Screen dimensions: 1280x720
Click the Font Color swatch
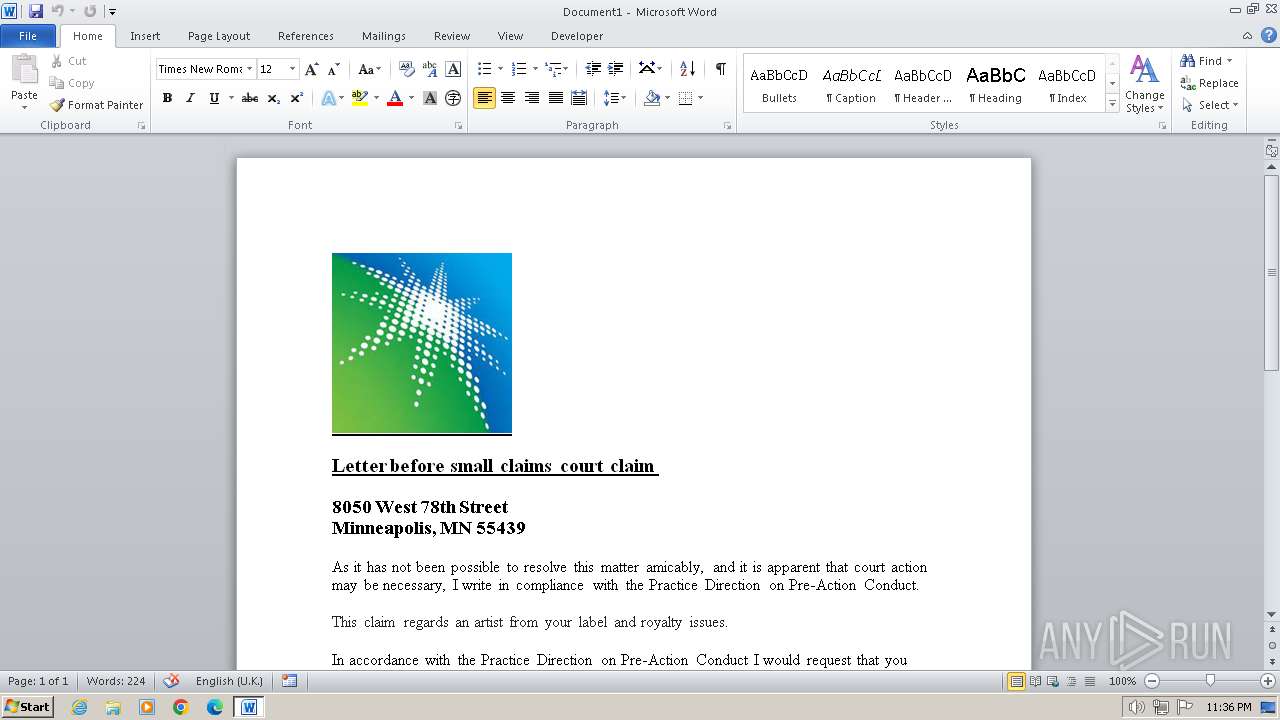[x=395, y=98]
